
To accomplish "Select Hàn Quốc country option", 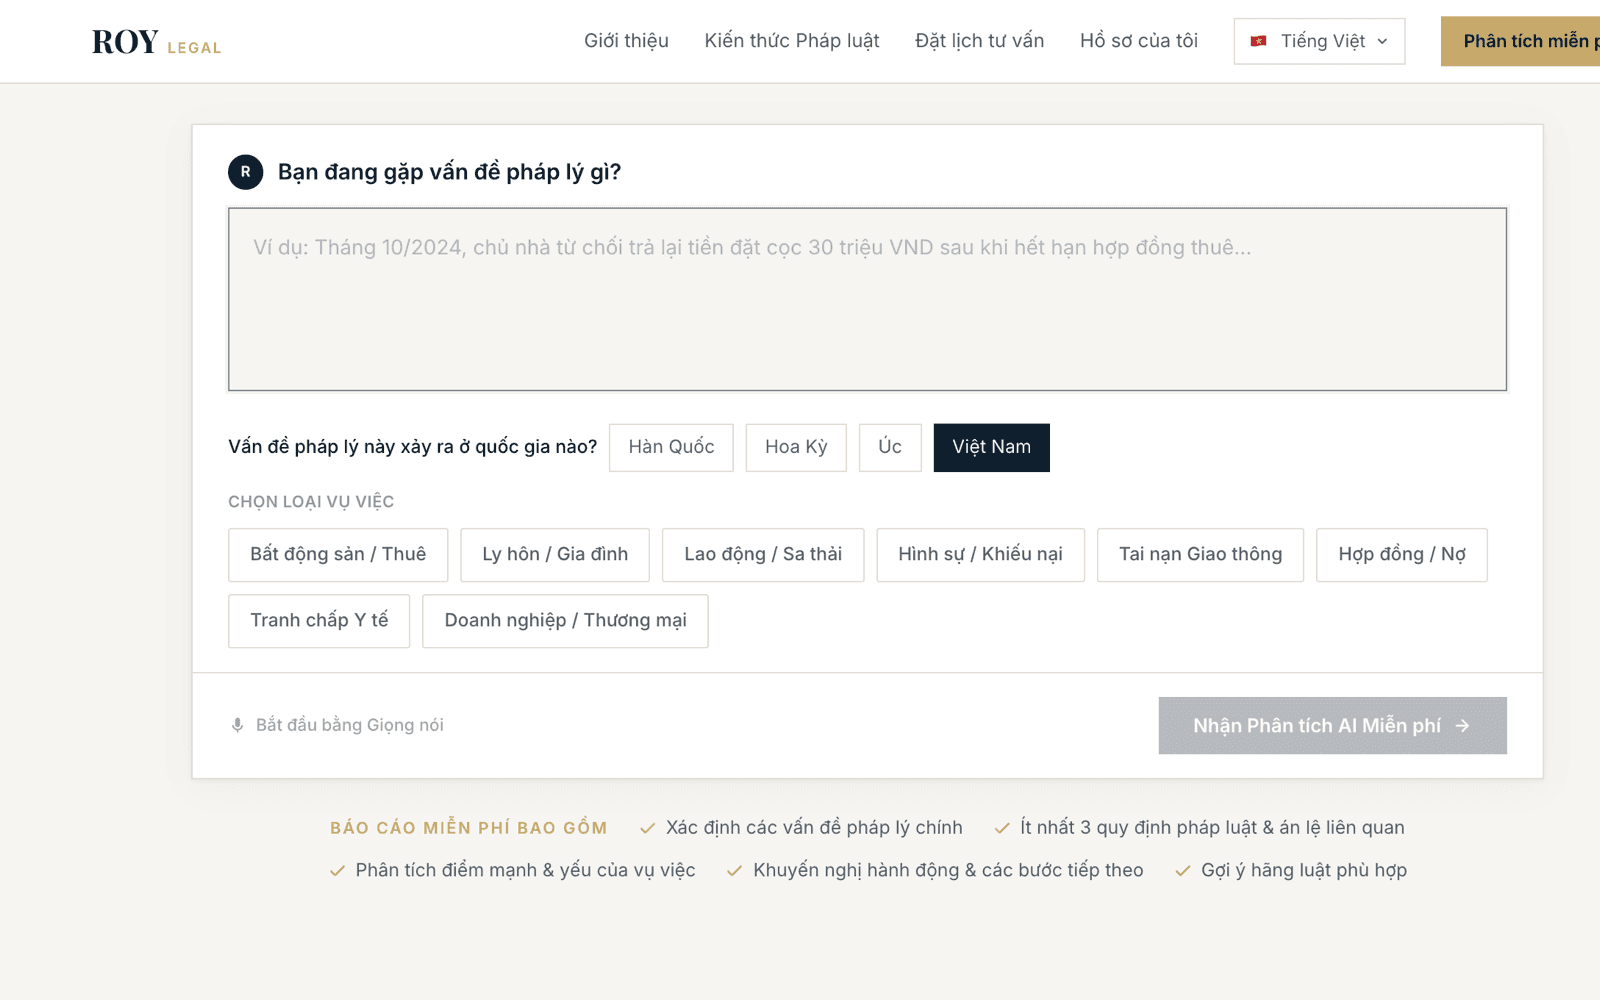I will tap(671, 447).
